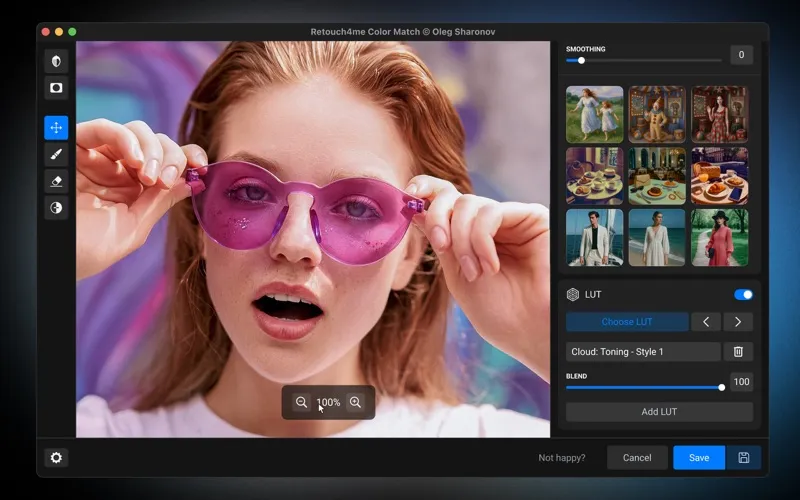Delete the Cloud: Toning - Style 1 LUT
This screenshot has width=800, height=500.
point(738,352)
